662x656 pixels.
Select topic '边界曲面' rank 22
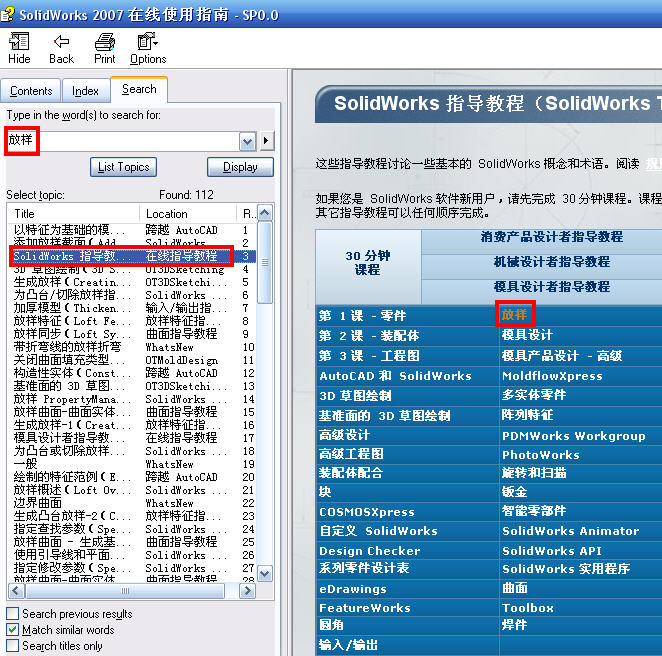click(x=132, y=503)
